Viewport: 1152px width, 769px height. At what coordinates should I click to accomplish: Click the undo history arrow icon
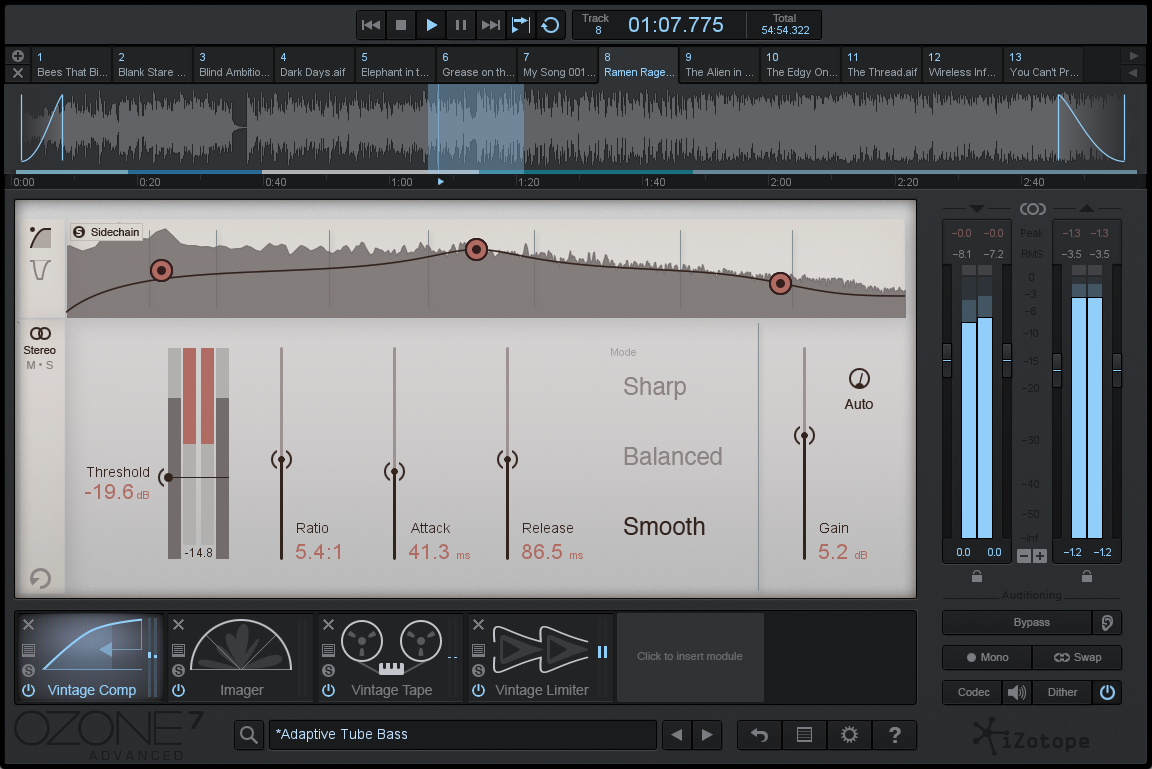point(759,735)
